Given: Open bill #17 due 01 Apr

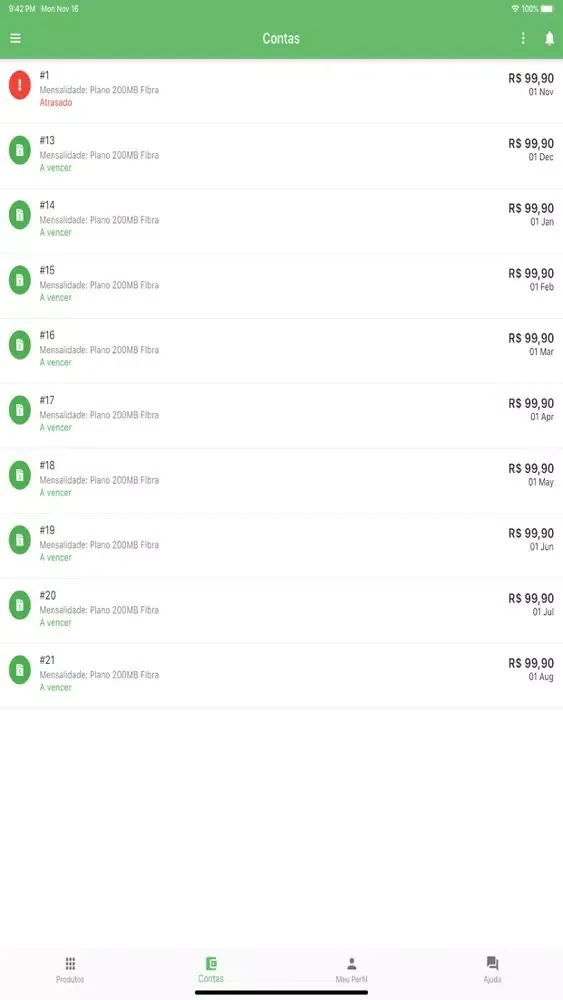Looking at the screenshot, I should tap(281, 416).
